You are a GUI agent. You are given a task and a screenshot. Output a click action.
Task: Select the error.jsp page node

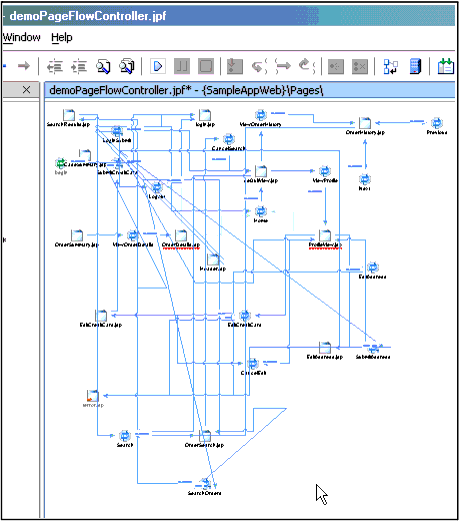pos(93,396)
